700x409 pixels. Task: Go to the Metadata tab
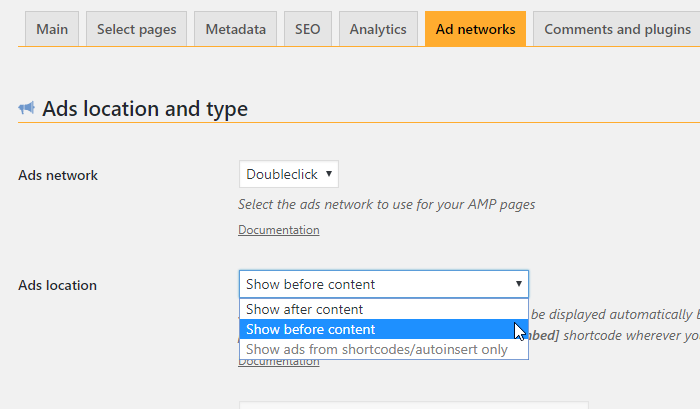click(x=236, y=29)
